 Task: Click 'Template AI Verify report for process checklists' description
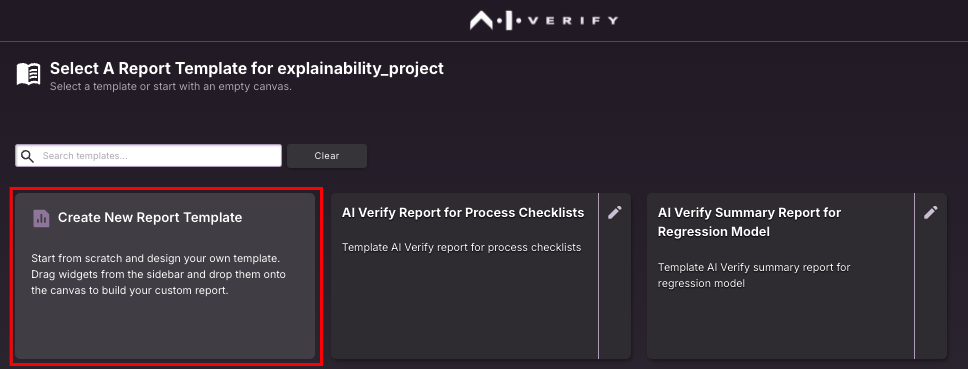coord(462,247)
